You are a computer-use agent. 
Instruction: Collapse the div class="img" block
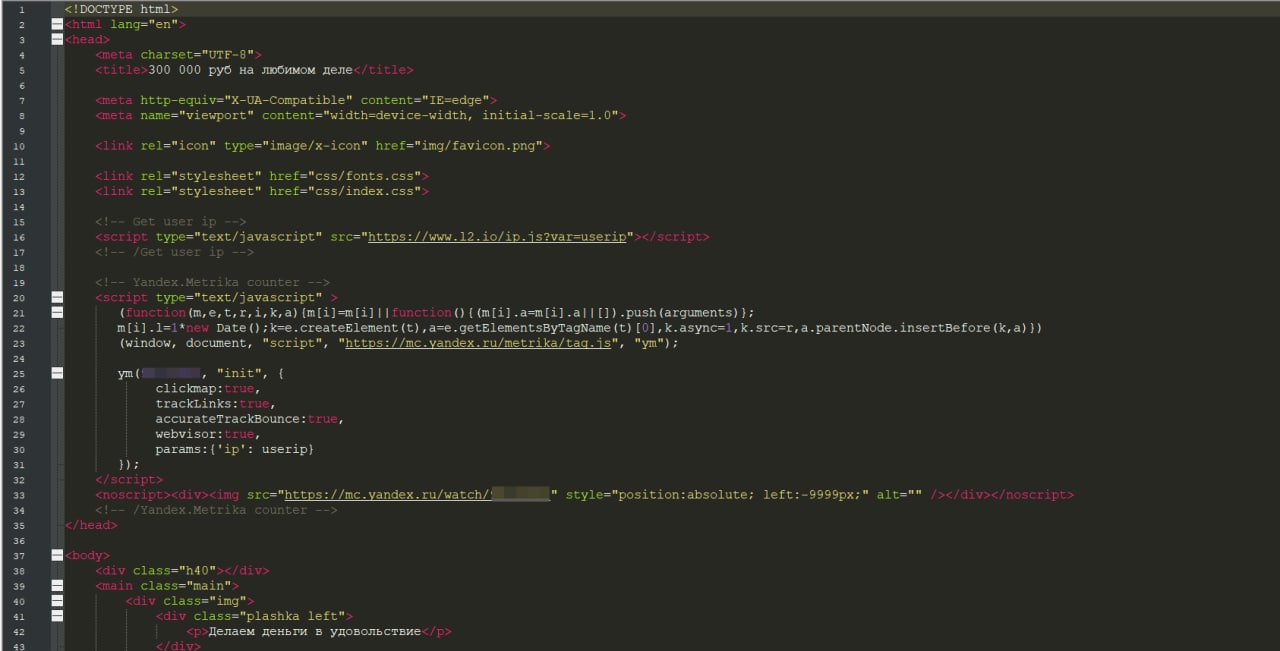pos(57,601)
